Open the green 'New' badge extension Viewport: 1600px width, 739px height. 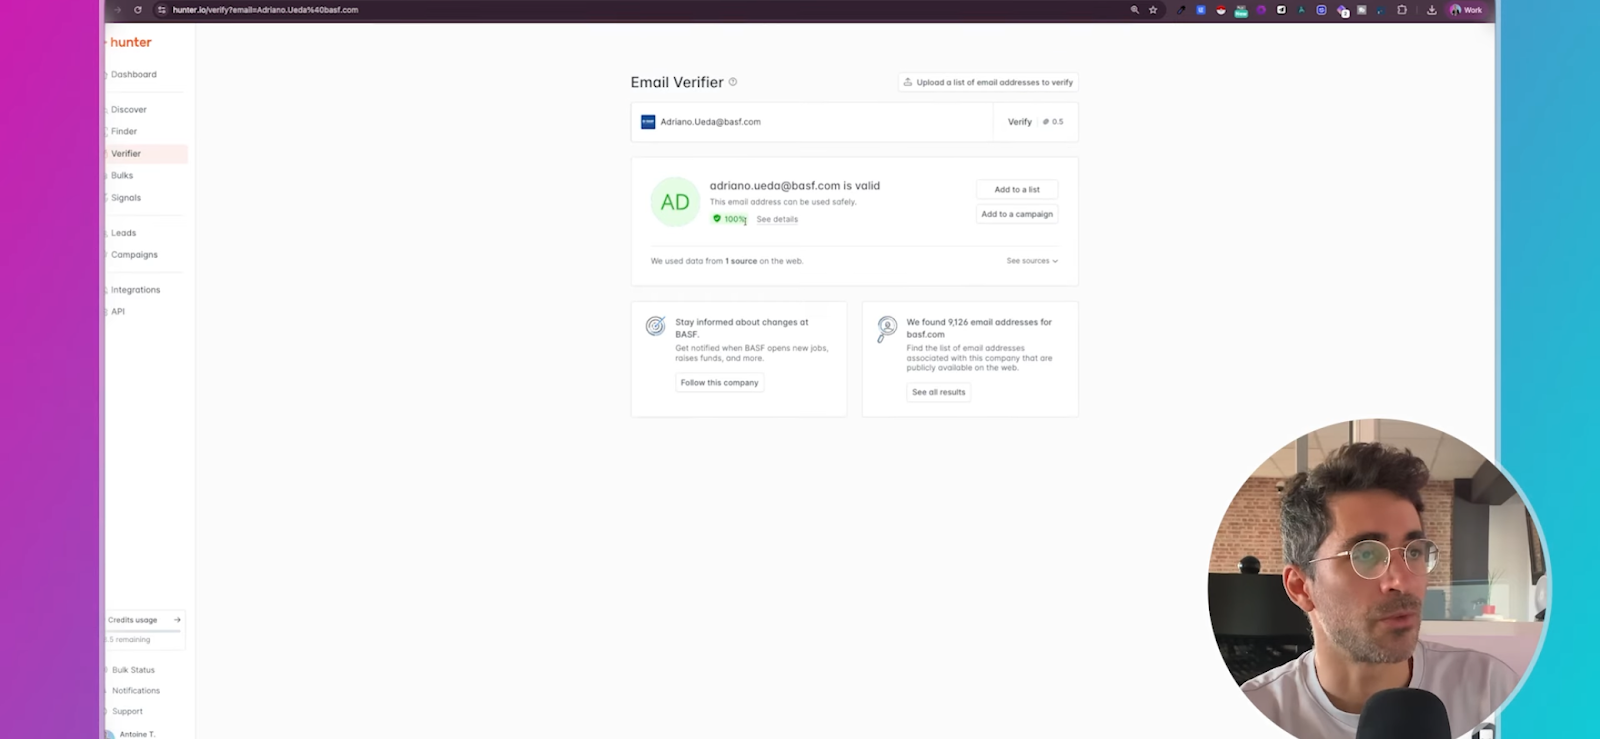1241,11
